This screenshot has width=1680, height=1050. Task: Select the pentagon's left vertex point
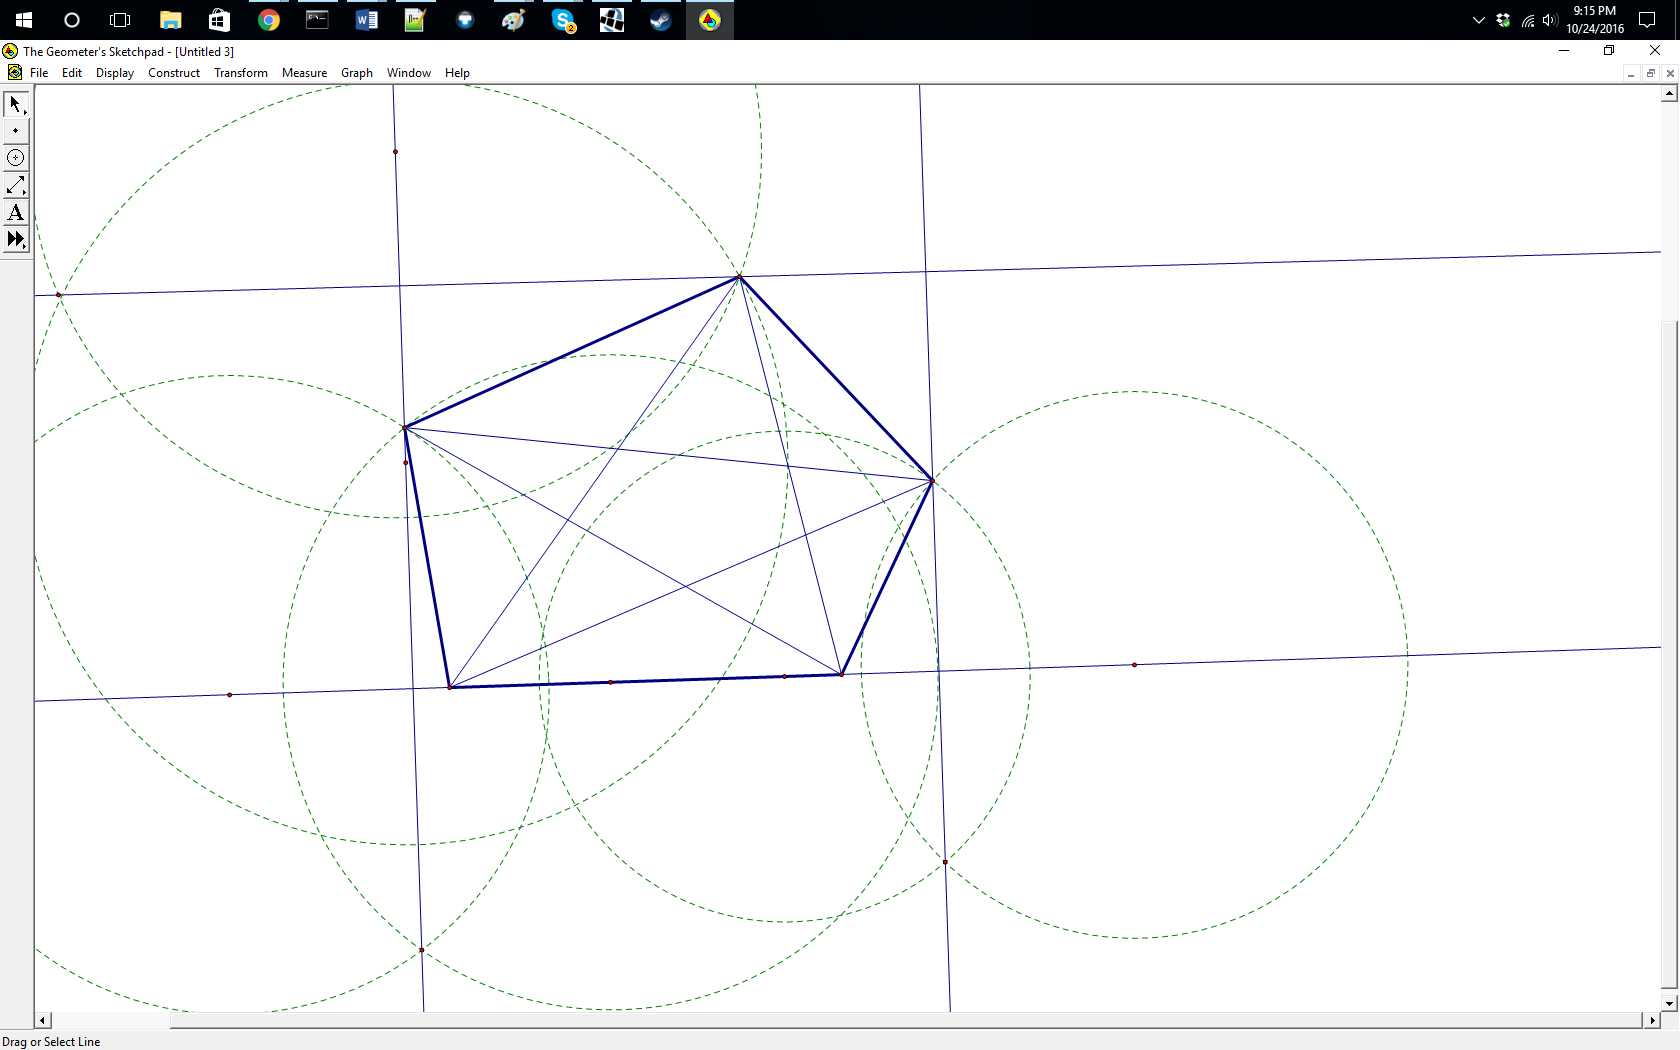tap(404, 428)
